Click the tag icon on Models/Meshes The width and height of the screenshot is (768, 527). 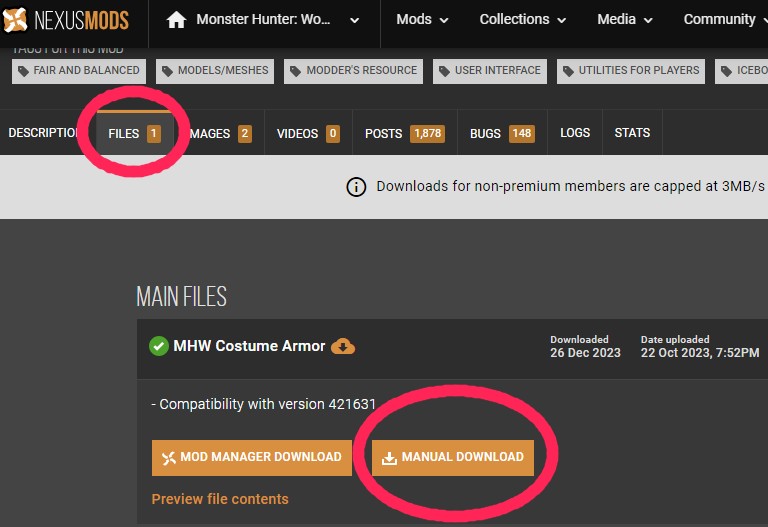pos(168,72)
